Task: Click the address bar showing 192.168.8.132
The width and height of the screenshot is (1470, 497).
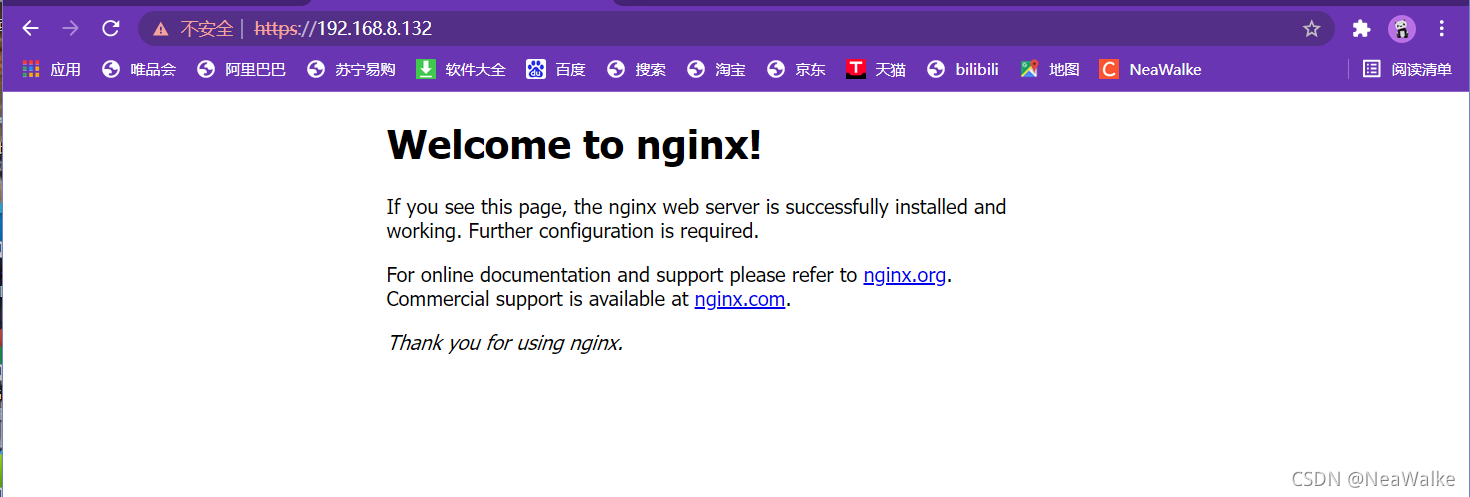Action: (736, 29)
